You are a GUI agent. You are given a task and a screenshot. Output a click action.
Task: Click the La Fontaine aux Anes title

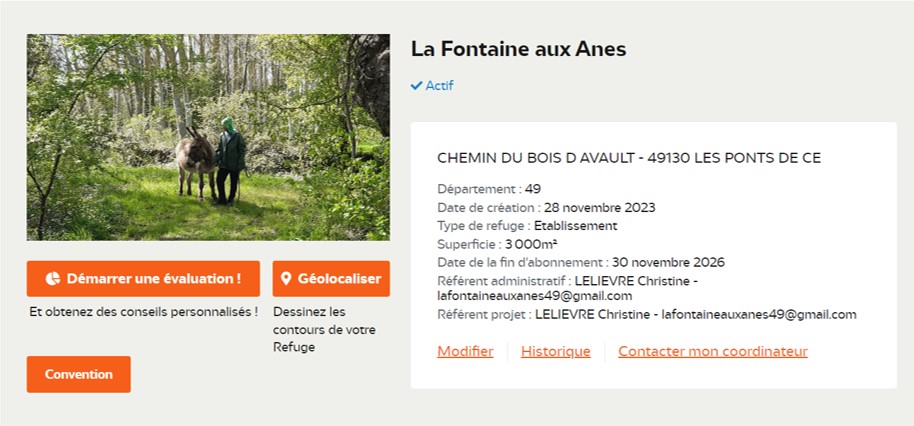click(x=518, y=49)
